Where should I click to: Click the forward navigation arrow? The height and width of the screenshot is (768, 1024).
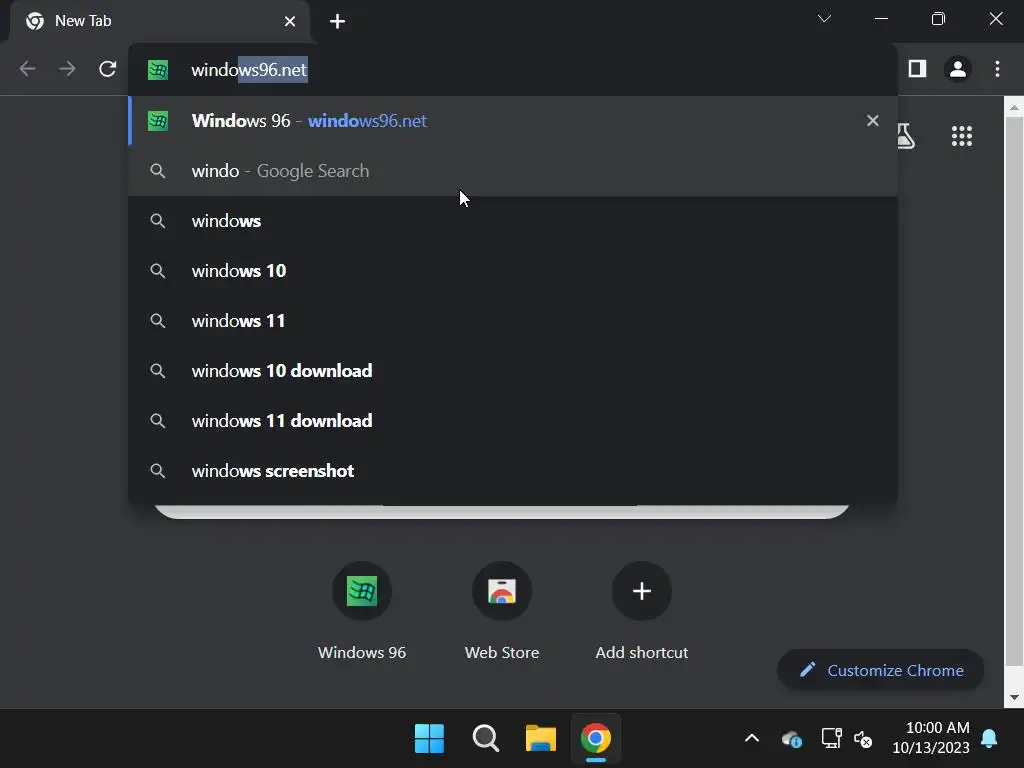[67, 69]
